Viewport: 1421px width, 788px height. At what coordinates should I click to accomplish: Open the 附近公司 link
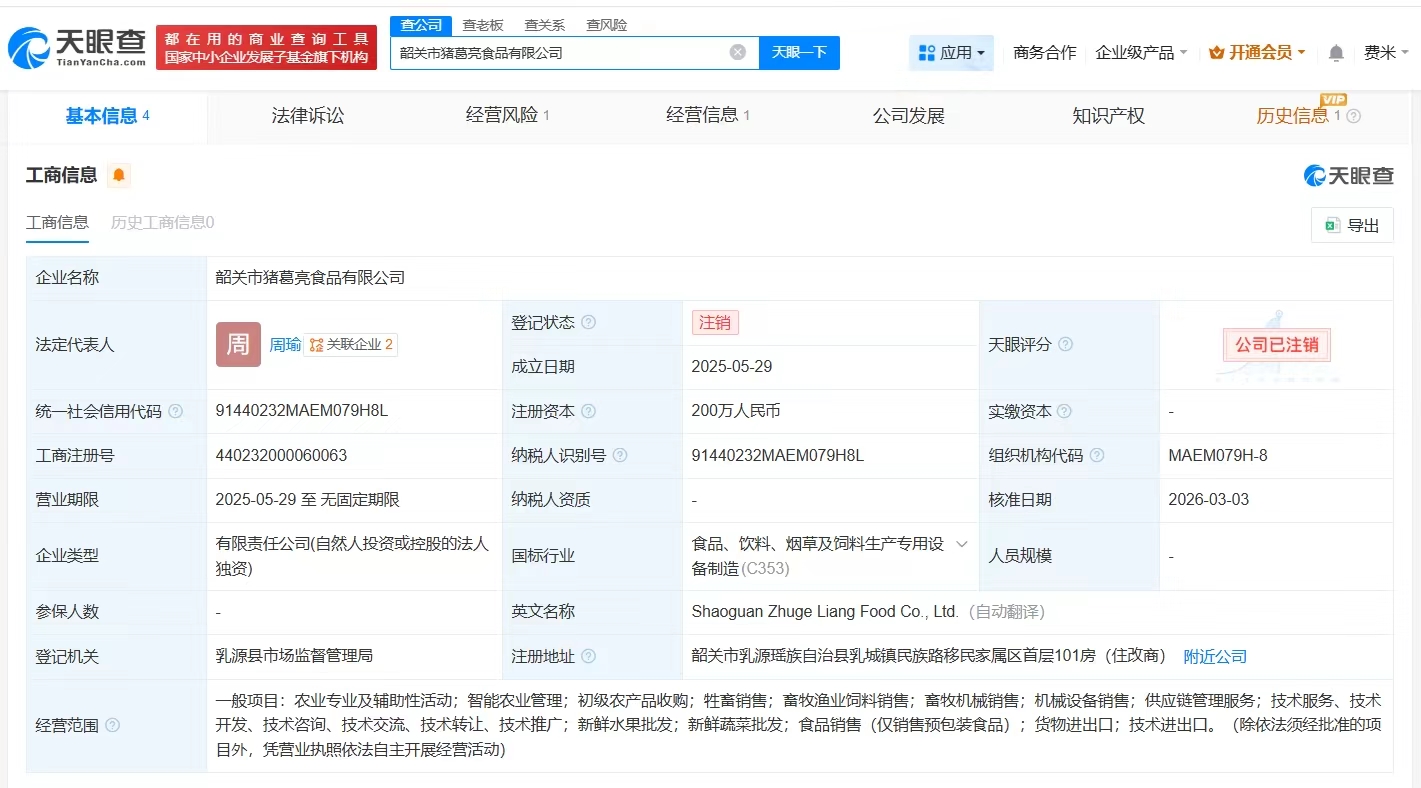point(1215,656)
